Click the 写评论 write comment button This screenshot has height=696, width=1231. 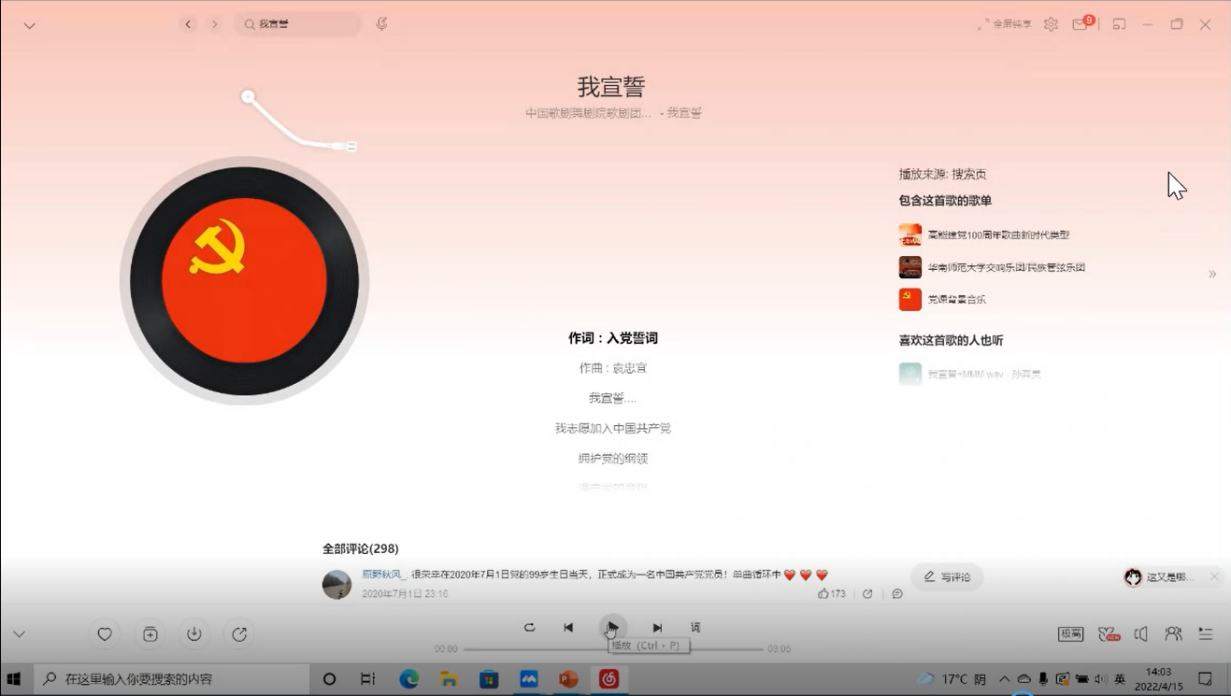[946, 577]
